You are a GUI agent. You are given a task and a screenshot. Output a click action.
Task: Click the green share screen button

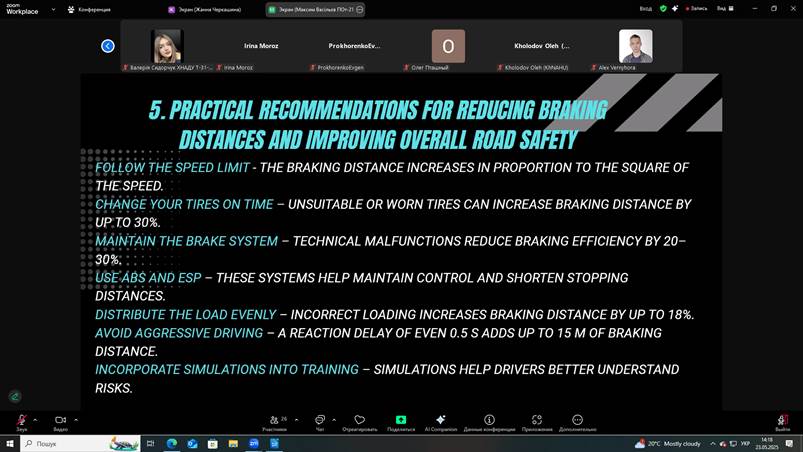(x=401, y=421)
